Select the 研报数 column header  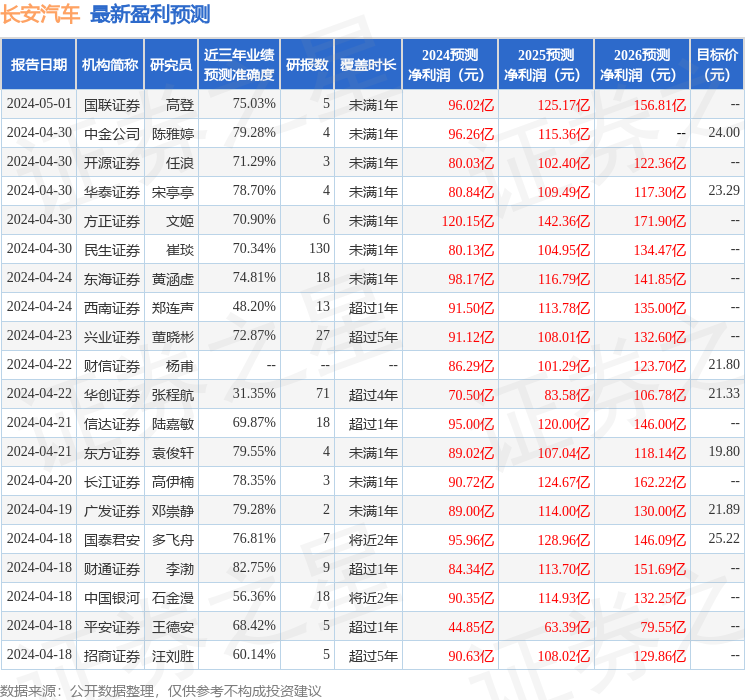pyautogui.click(x=307, y=65)
